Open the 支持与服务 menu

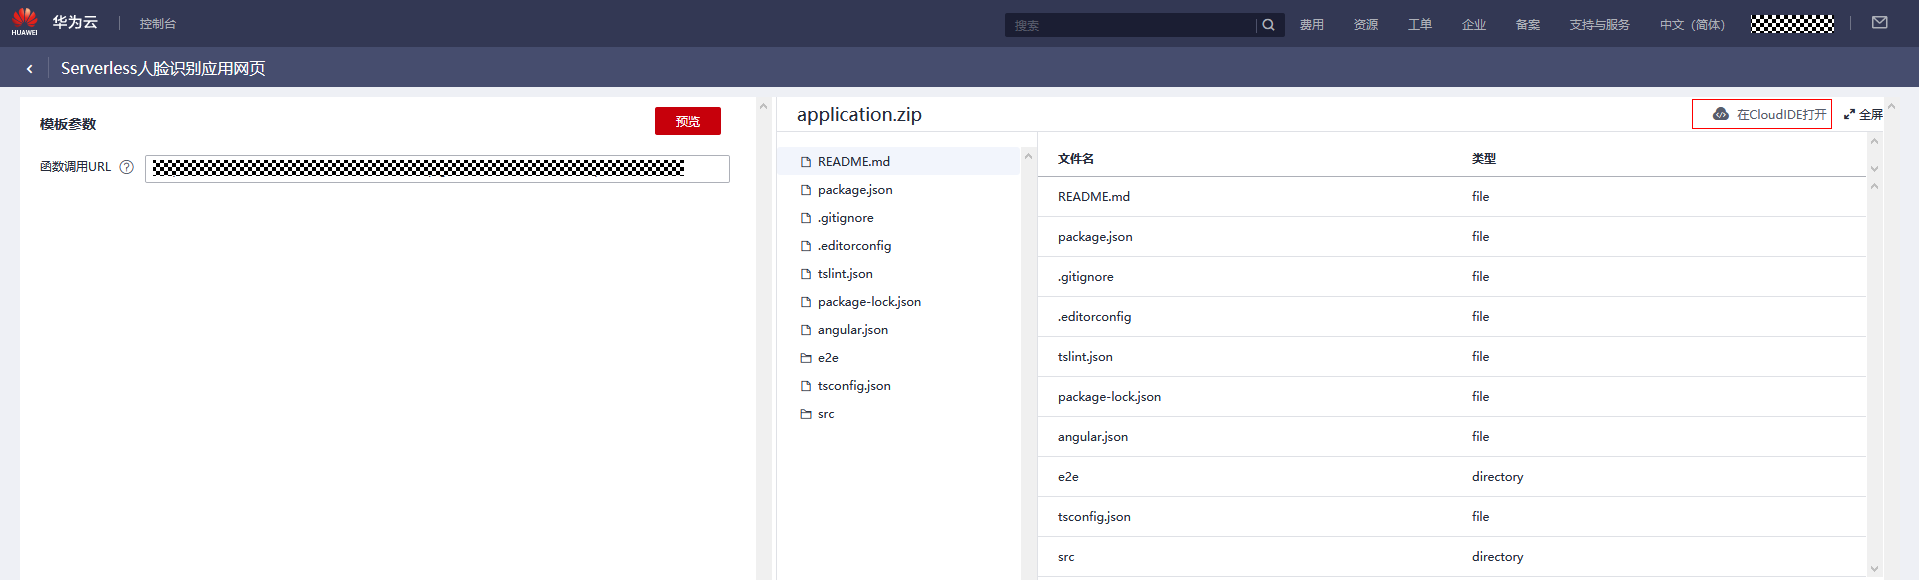pyautogui.click(x=1599, y=25)
